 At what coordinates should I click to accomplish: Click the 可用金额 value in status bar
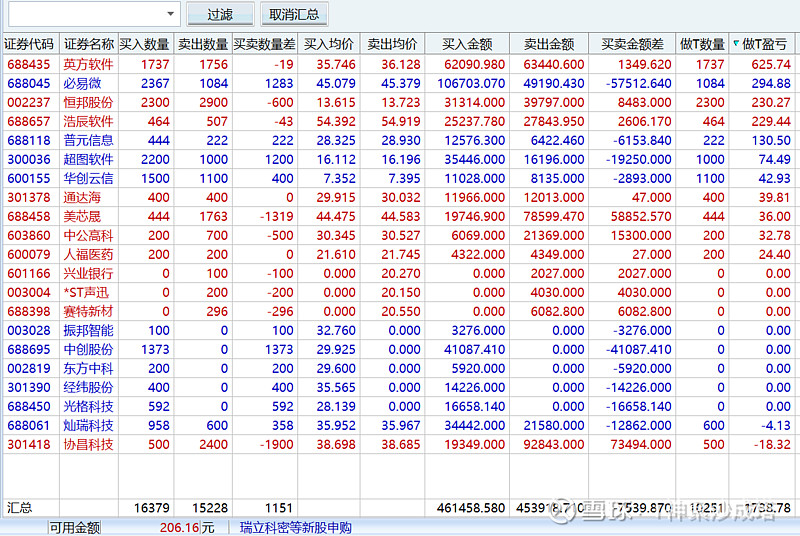point(180,528)
